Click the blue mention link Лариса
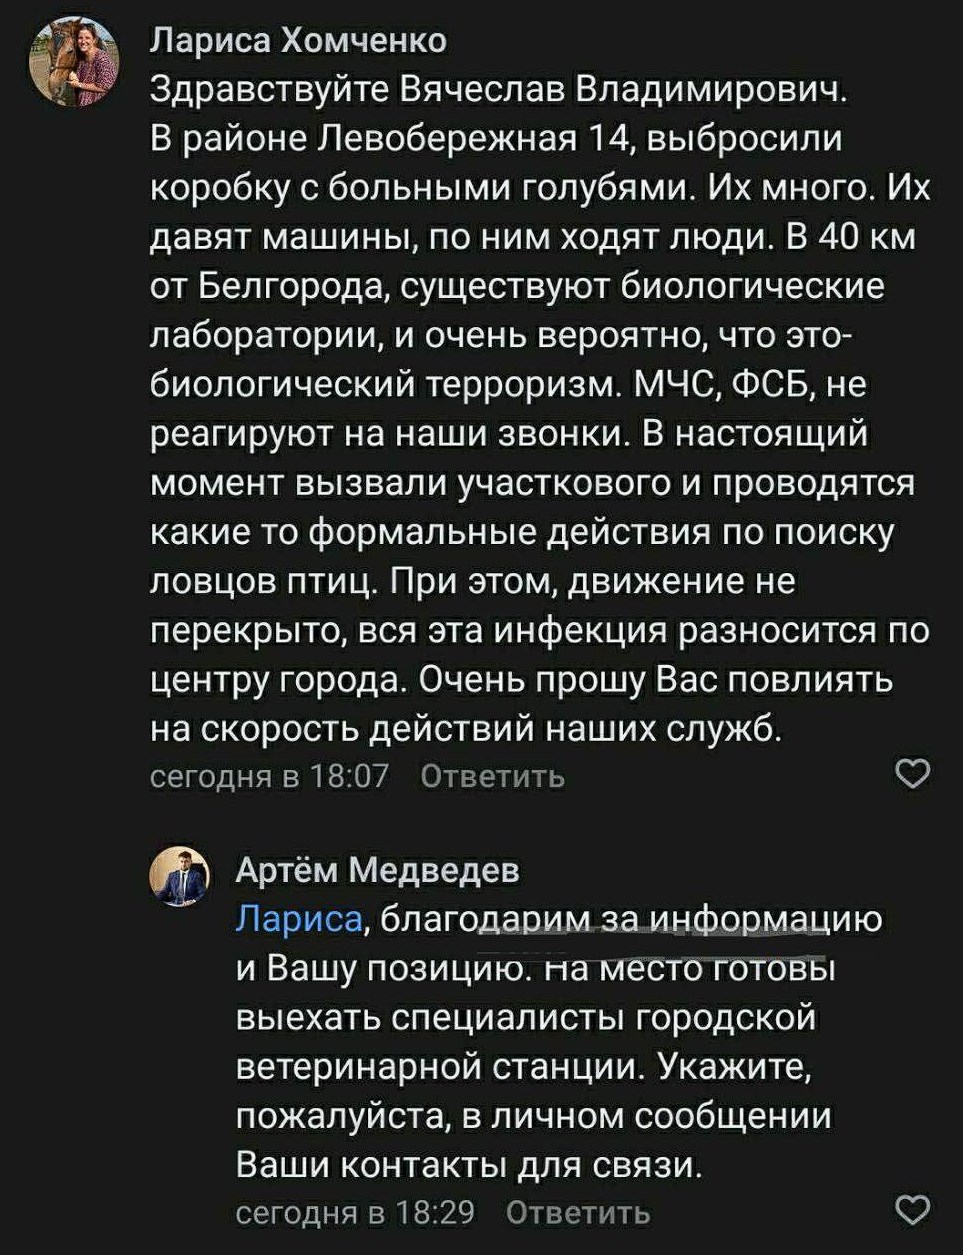Image resolution: width=963 pixels, height=1255 pixels. [297, 918]
